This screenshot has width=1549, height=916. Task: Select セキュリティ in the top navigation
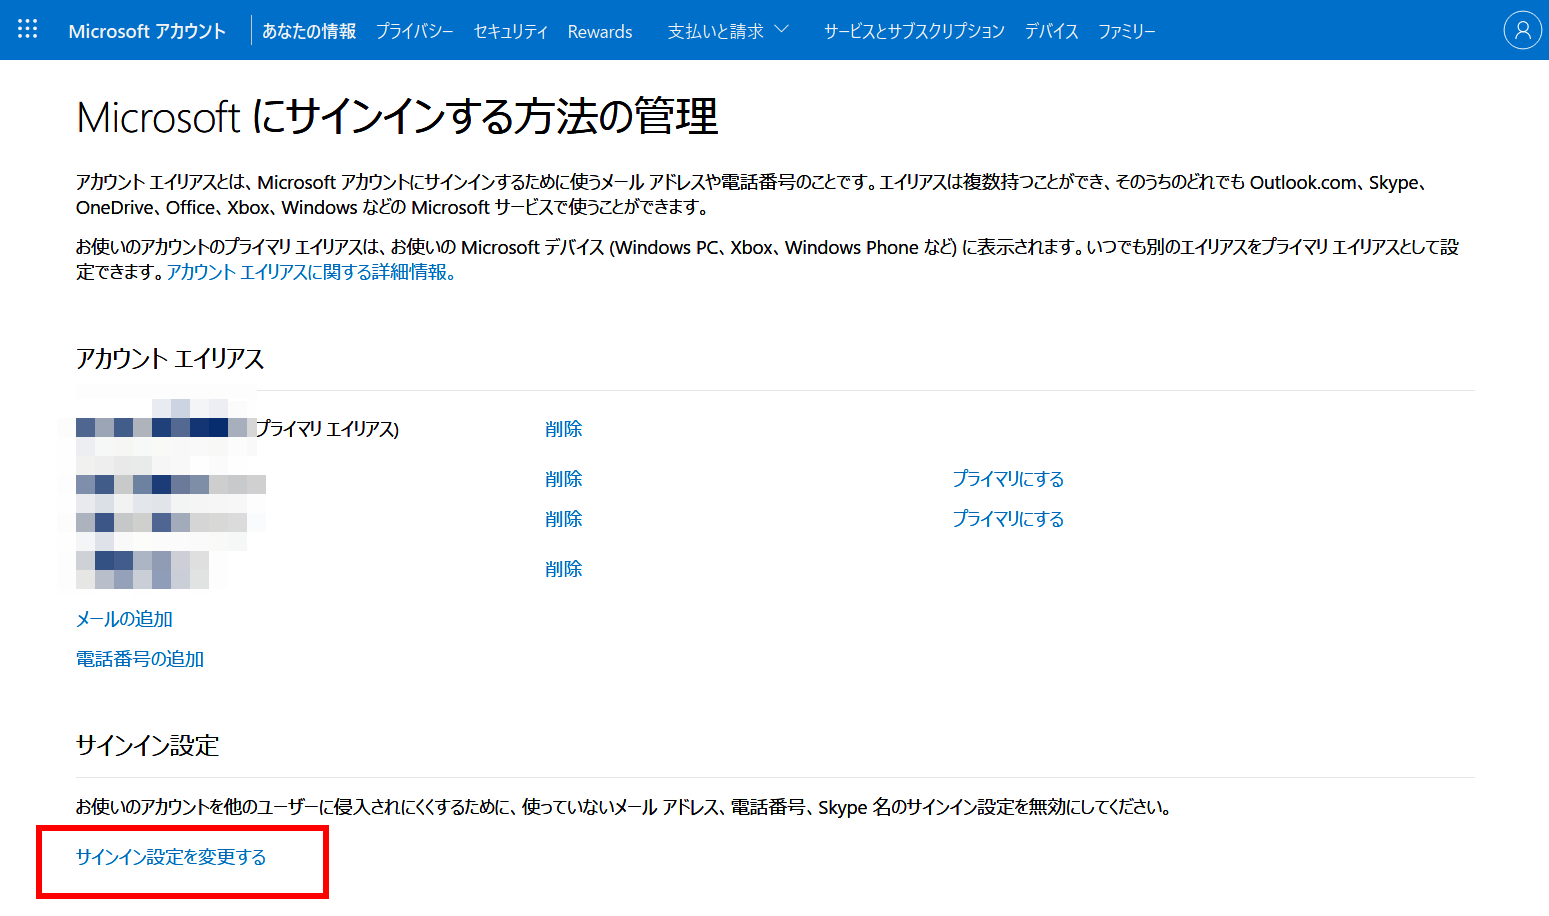click(x=510, y=31)
